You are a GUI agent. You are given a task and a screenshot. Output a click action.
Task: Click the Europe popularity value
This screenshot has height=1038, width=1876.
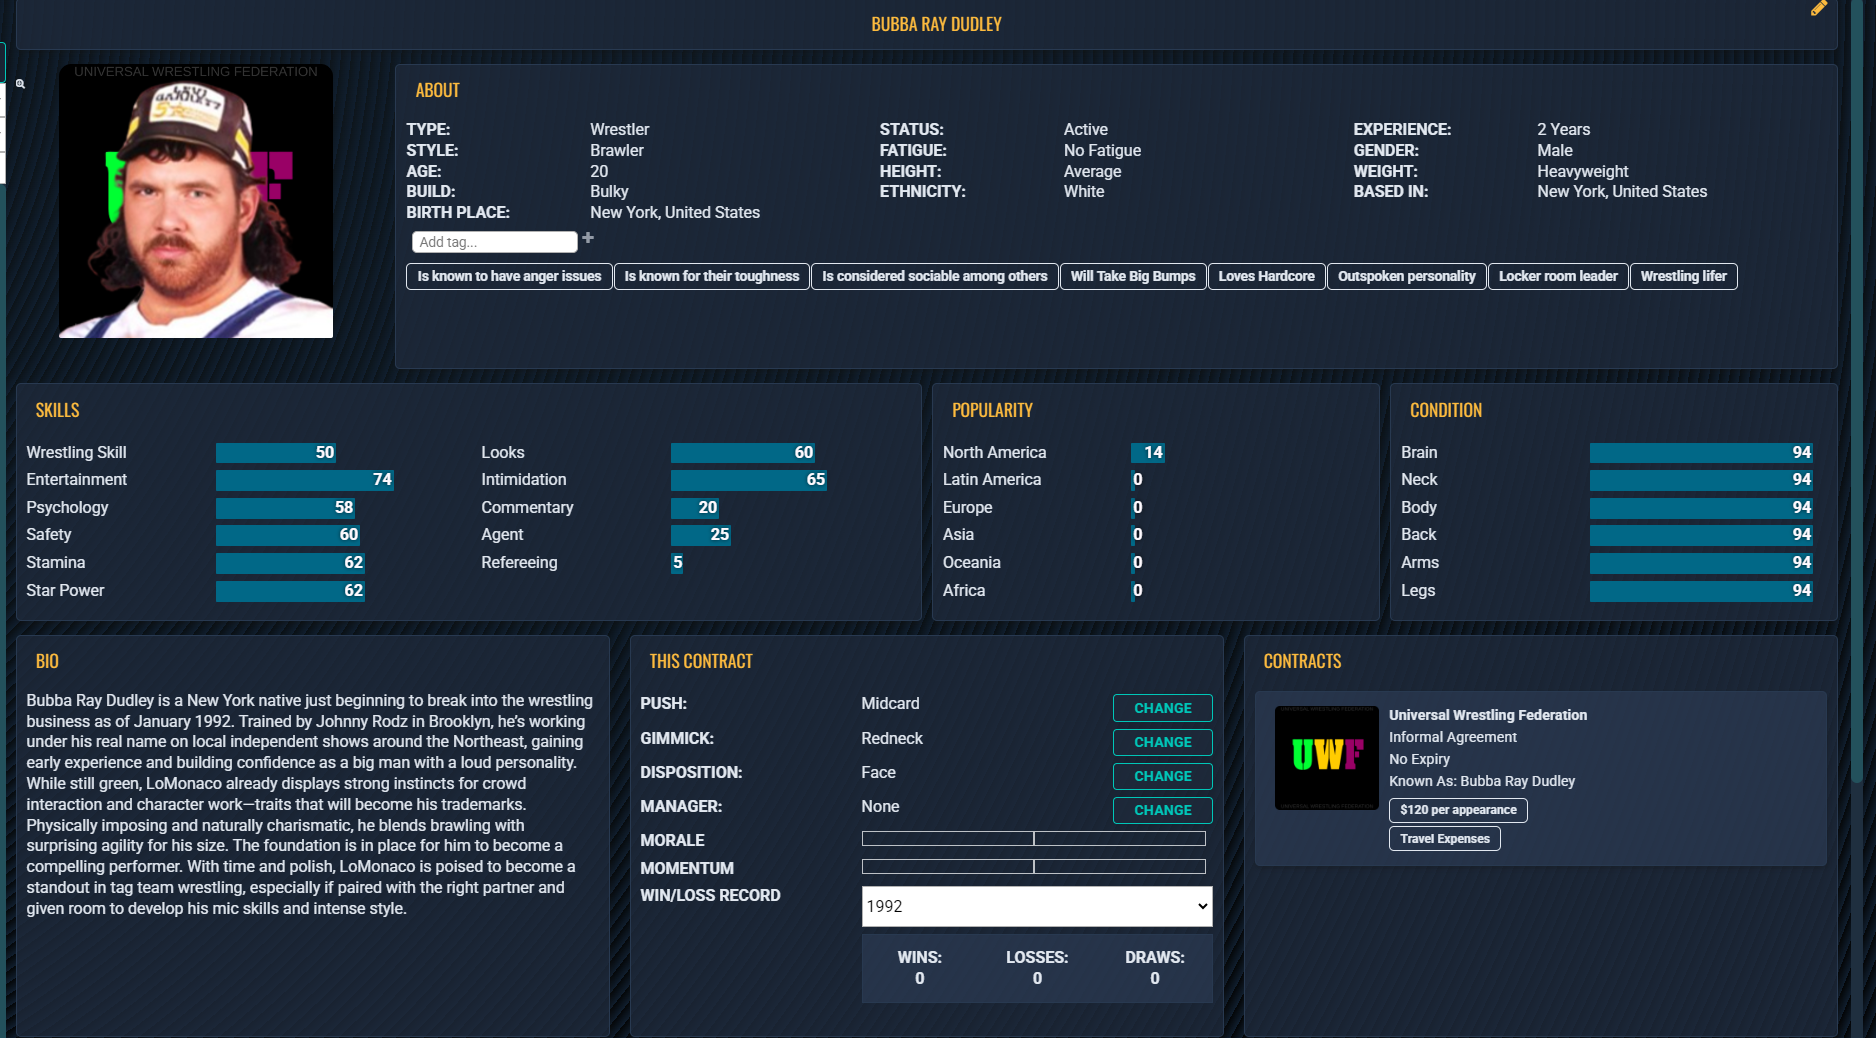1137,508
